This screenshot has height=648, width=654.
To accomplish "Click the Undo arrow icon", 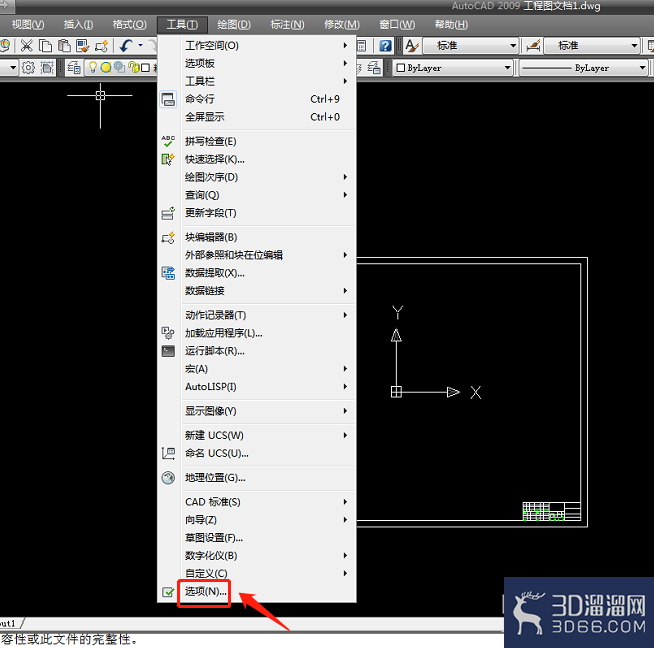I will tap(126, 45).
